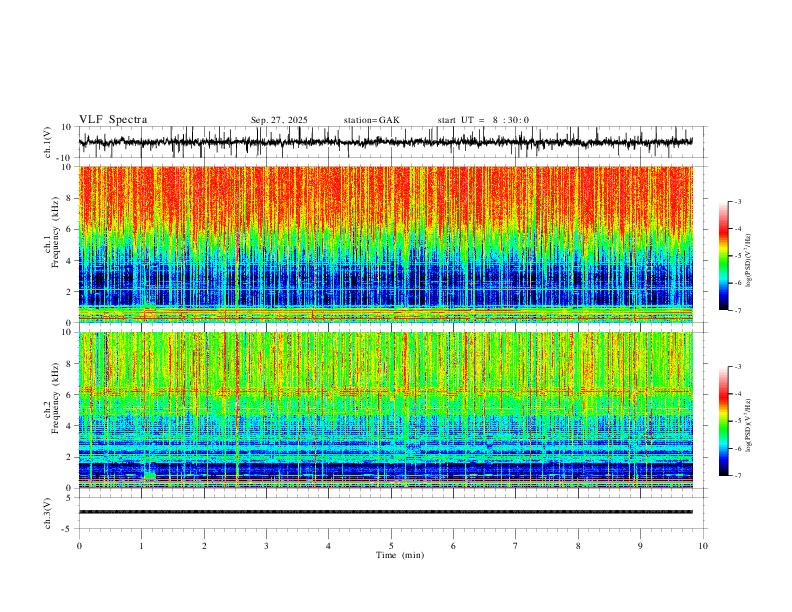The image size is (792, 612).
Task: Click the ch.1 color bar '-3' label
Action: pyautogui.click(x=737, y=201)
